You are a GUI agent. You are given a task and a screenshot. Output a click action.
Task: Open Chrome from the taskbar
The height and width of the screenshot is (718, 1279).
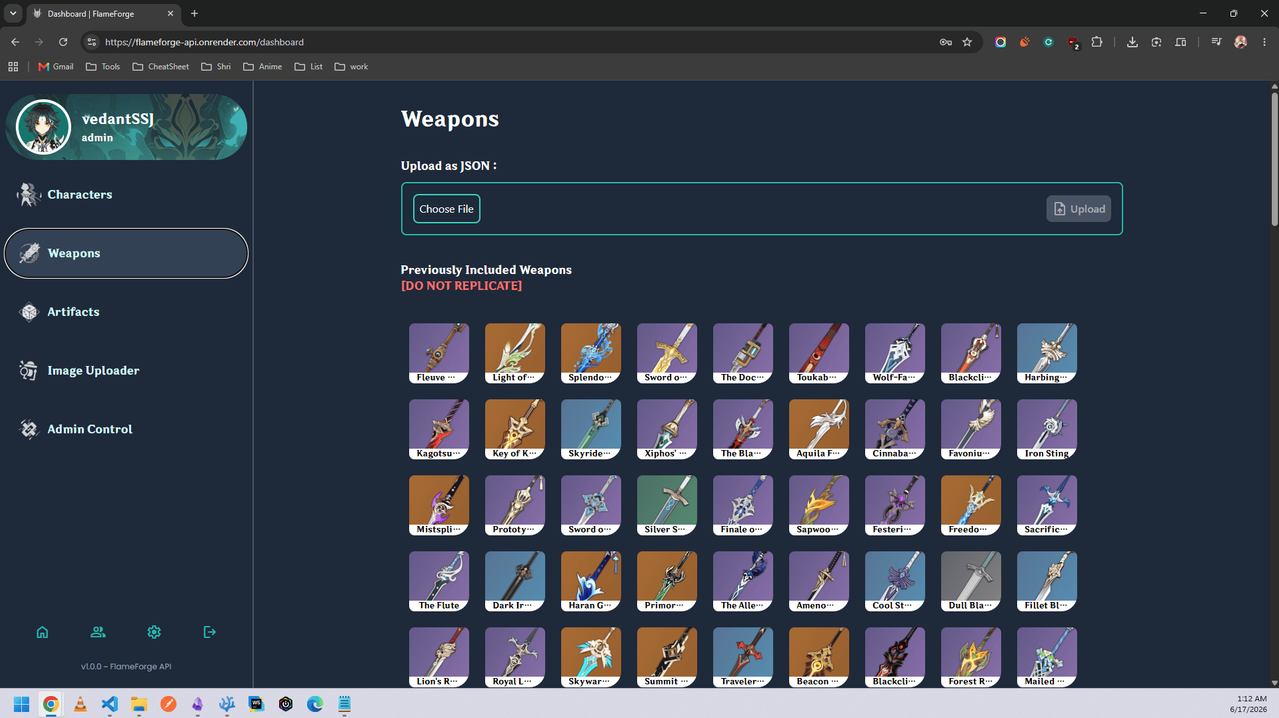point(51,704)
